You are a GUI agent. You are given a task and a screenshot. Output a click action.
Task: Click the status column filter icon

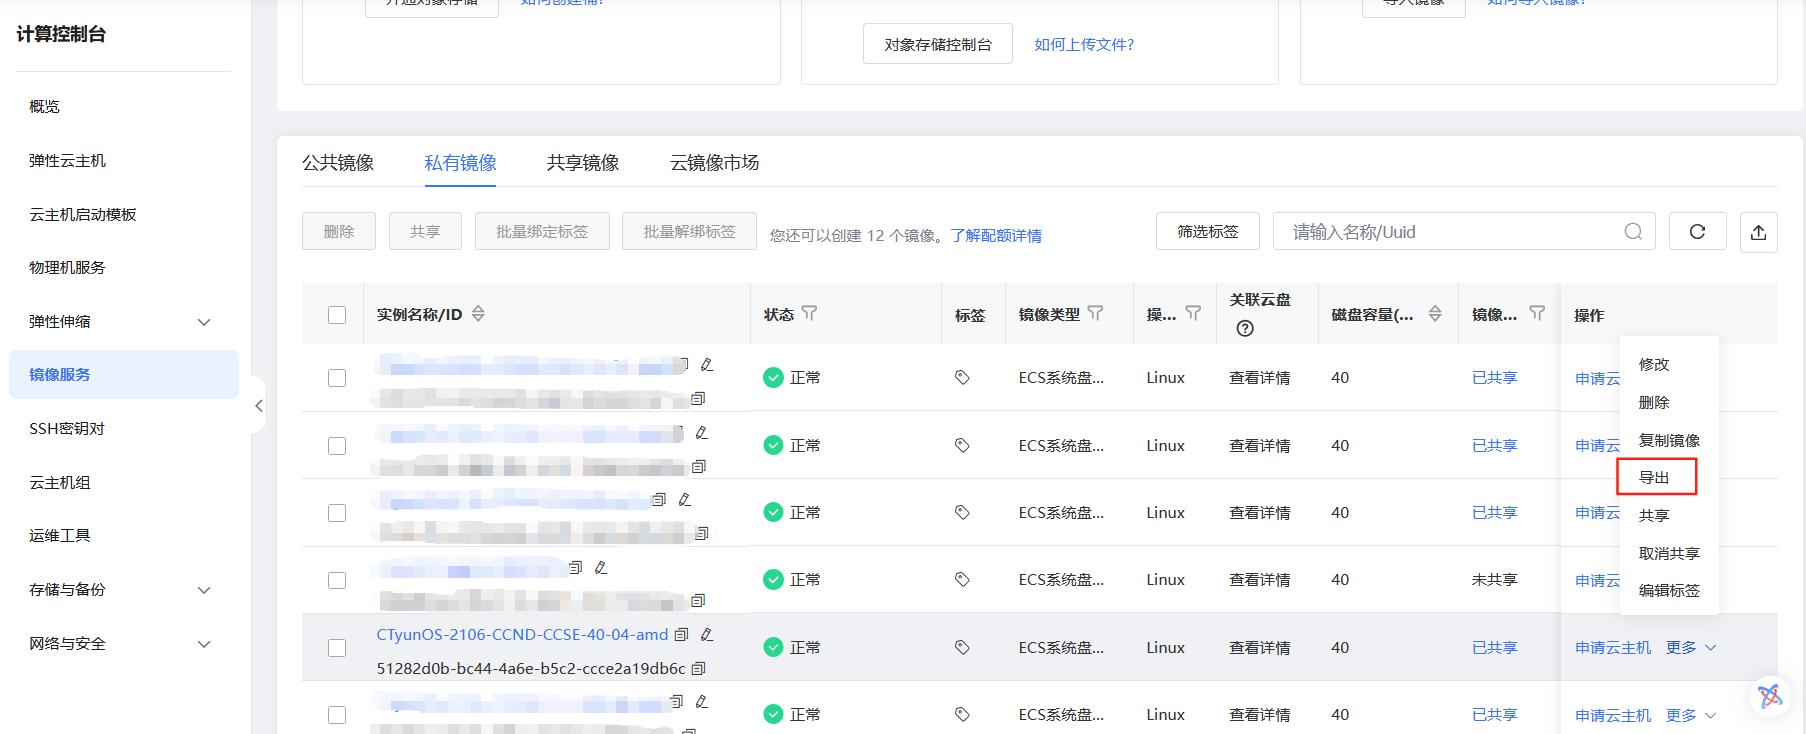tap(809, 314)
